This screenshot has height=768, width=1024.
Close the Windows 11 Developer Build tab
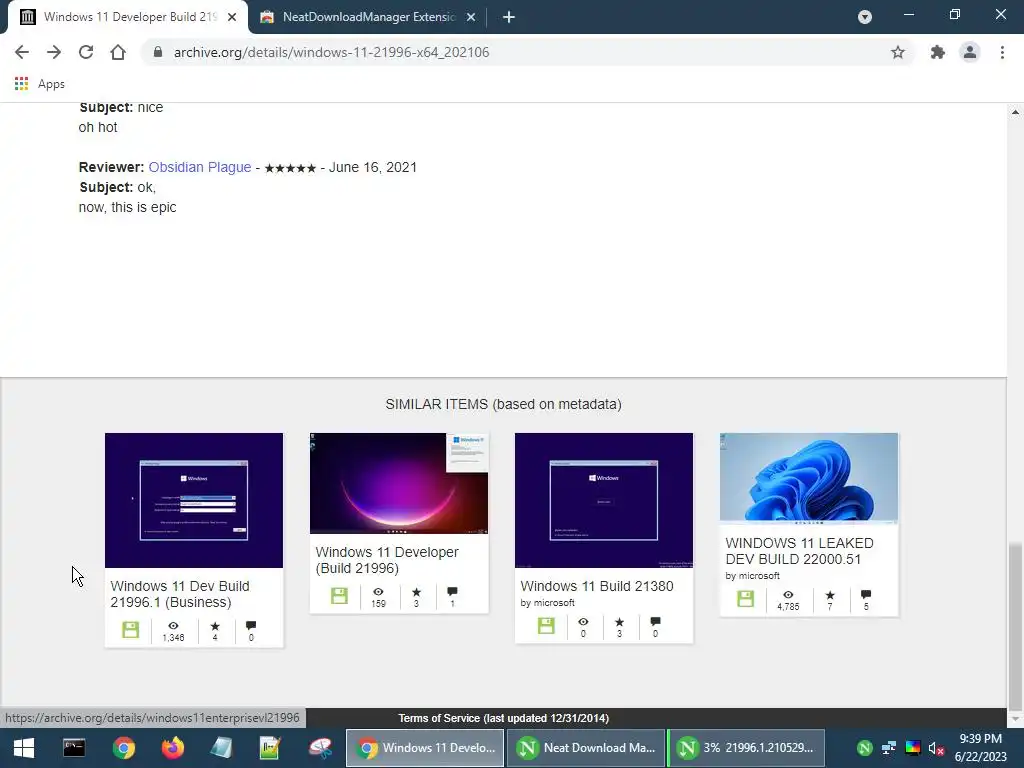tap(232, 17)
